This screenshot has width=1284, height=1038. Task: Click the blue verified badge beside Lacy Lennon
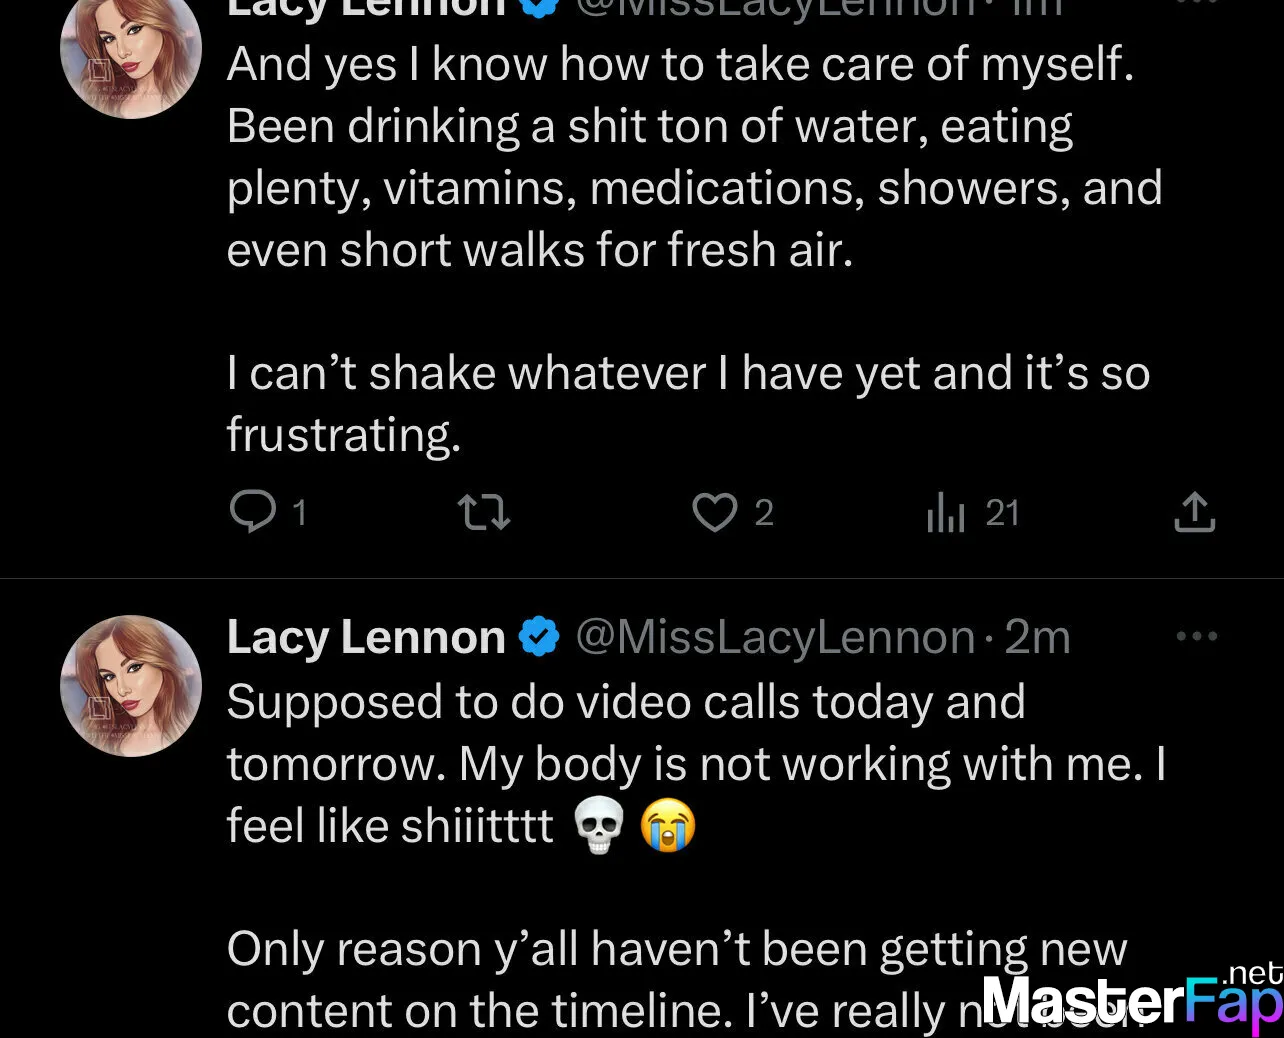540,637
